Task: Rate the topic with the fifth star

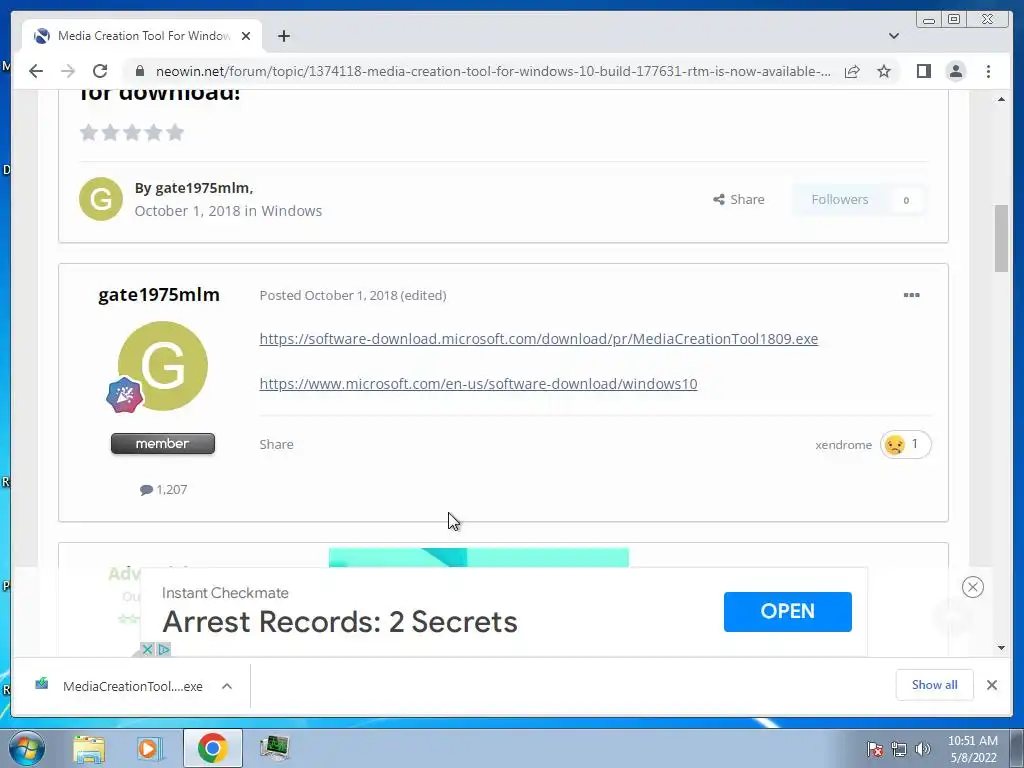Action: pos(175,133)
